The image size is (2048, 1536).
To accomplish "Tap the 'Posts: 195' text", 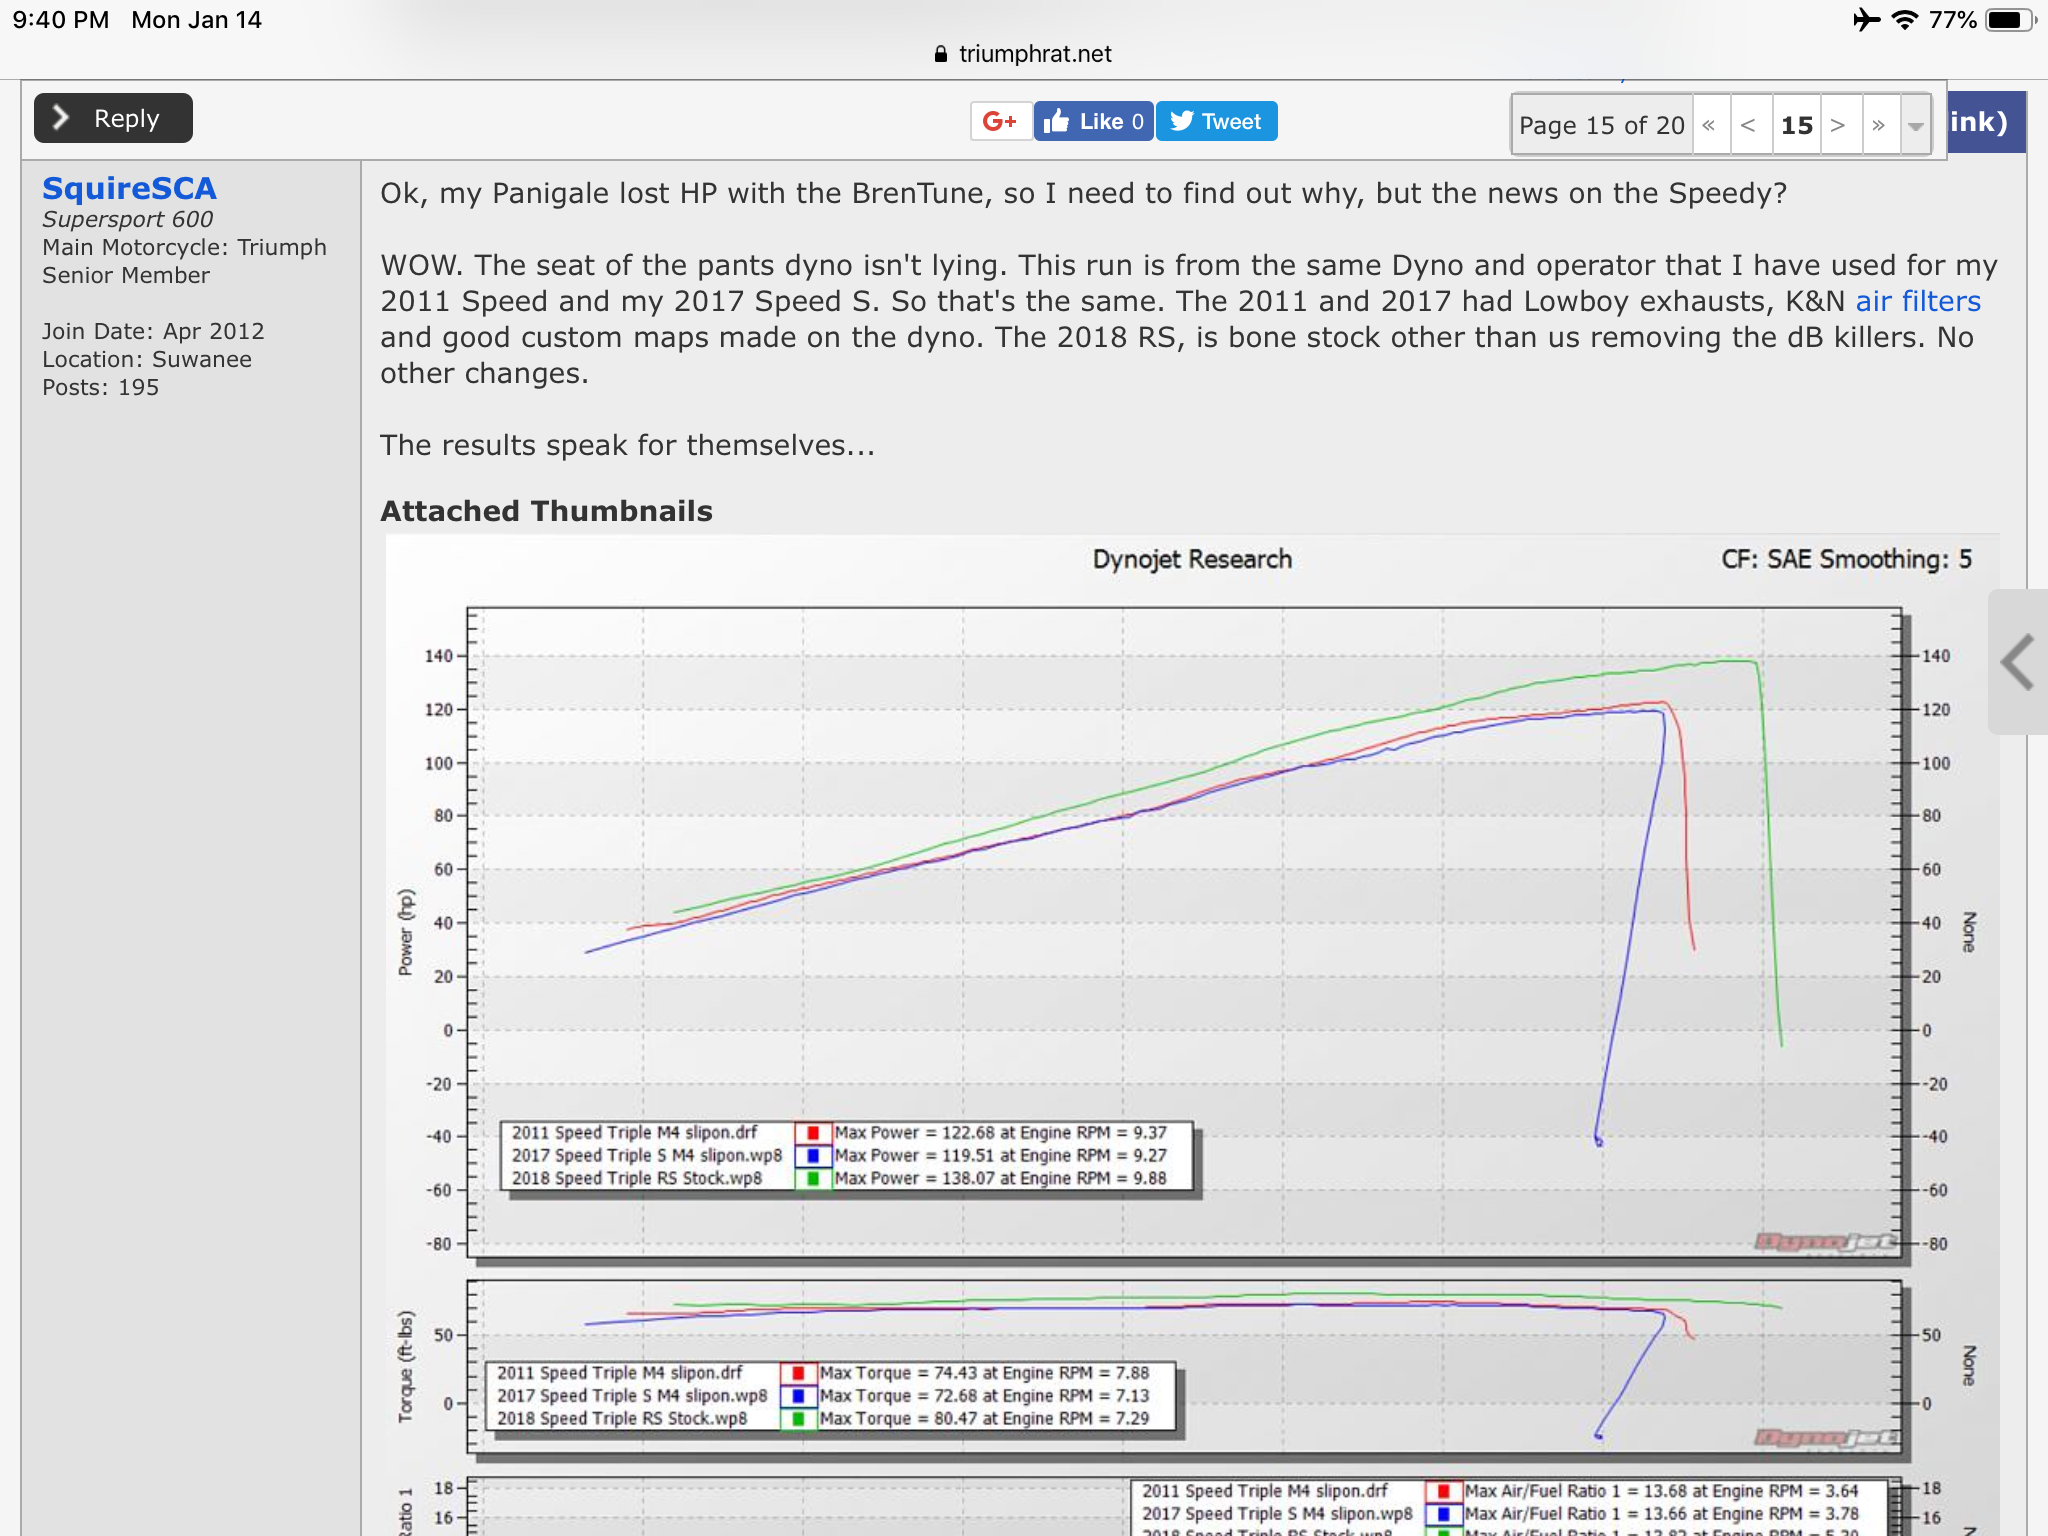I will (100, 387).
